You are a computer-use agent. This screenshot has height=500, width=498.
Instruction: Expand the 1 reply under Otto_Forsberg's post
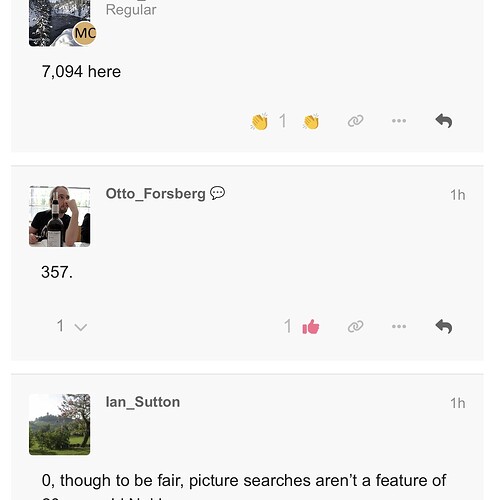tap(72, 326)
